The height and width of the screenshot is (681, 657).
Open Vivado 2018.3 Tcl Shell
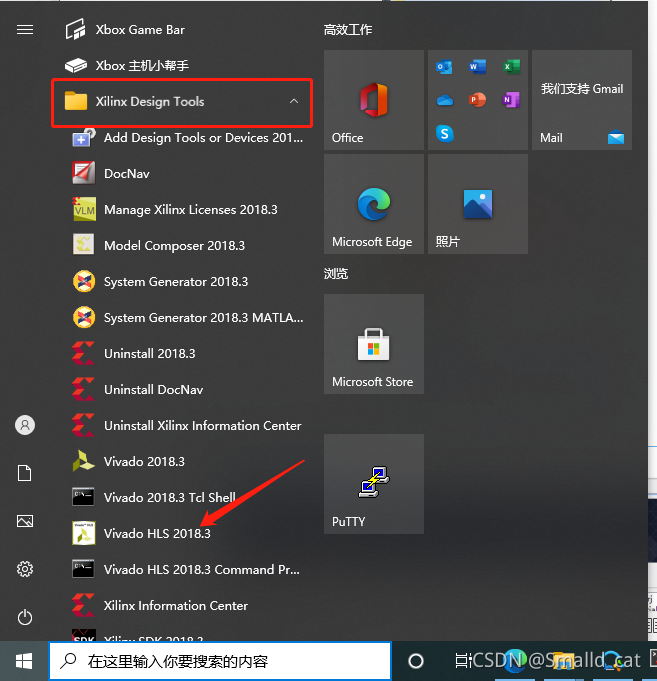182,497
